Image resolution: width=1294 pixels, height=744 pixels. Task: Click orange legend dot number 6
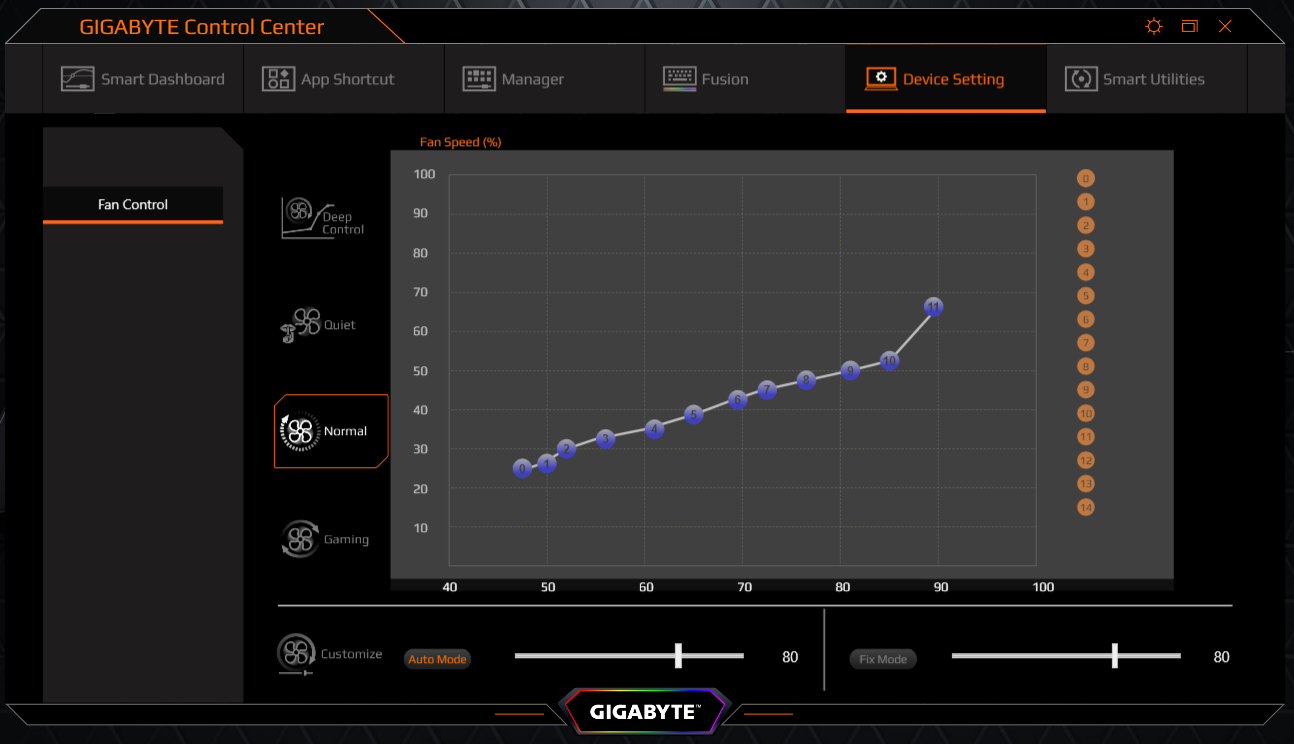pos(1086,320)
